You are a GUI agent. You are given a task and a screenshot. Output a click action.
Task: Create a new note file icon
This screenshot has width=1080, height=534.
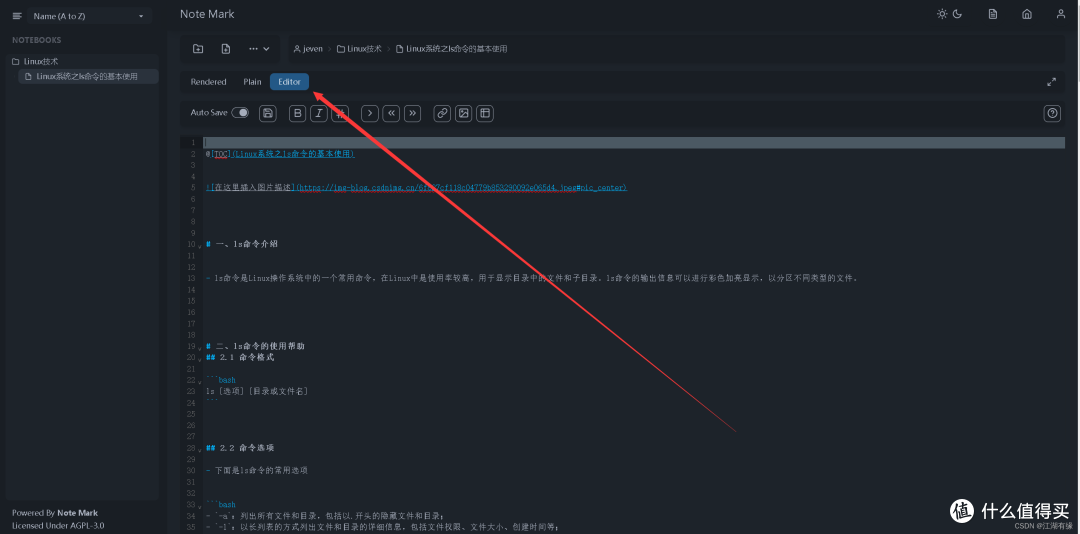[226, 49]
